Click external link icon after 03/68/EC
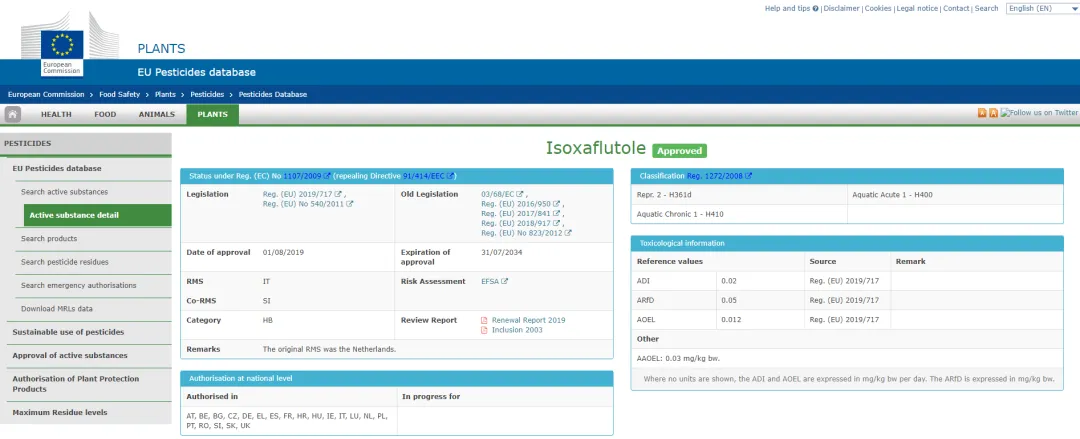Image resolution: width=1080 pixels, height=439 pixels. [520, 194]
